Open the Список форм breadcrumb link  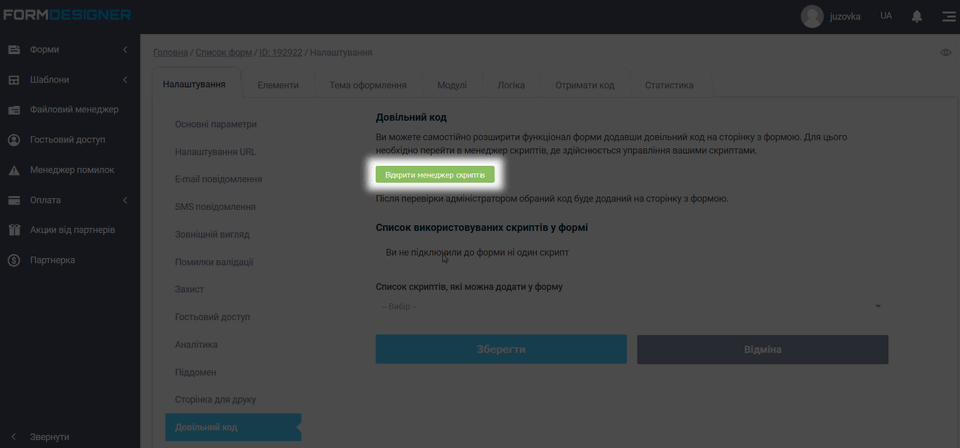pos(223,52)
